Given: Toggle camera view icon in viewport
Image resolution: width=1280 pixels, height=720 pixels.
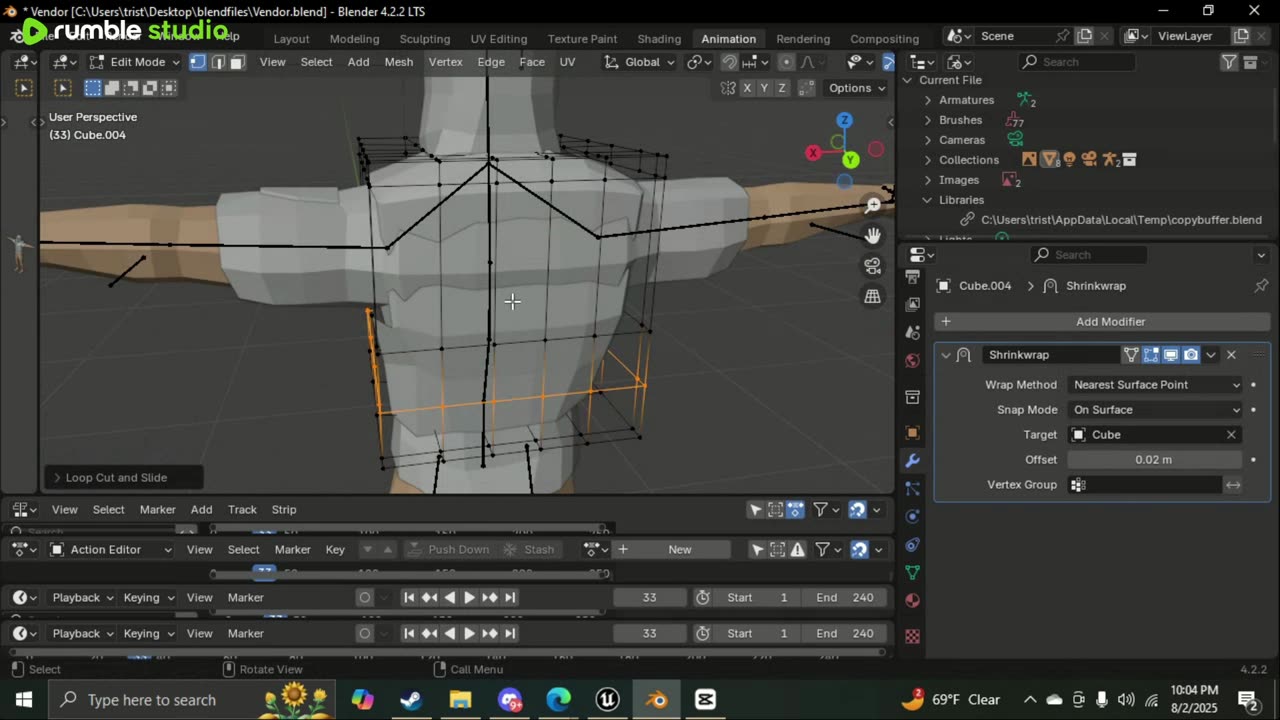Looking at the screenshot, I should pyautogui.click(x=873, y=266).
